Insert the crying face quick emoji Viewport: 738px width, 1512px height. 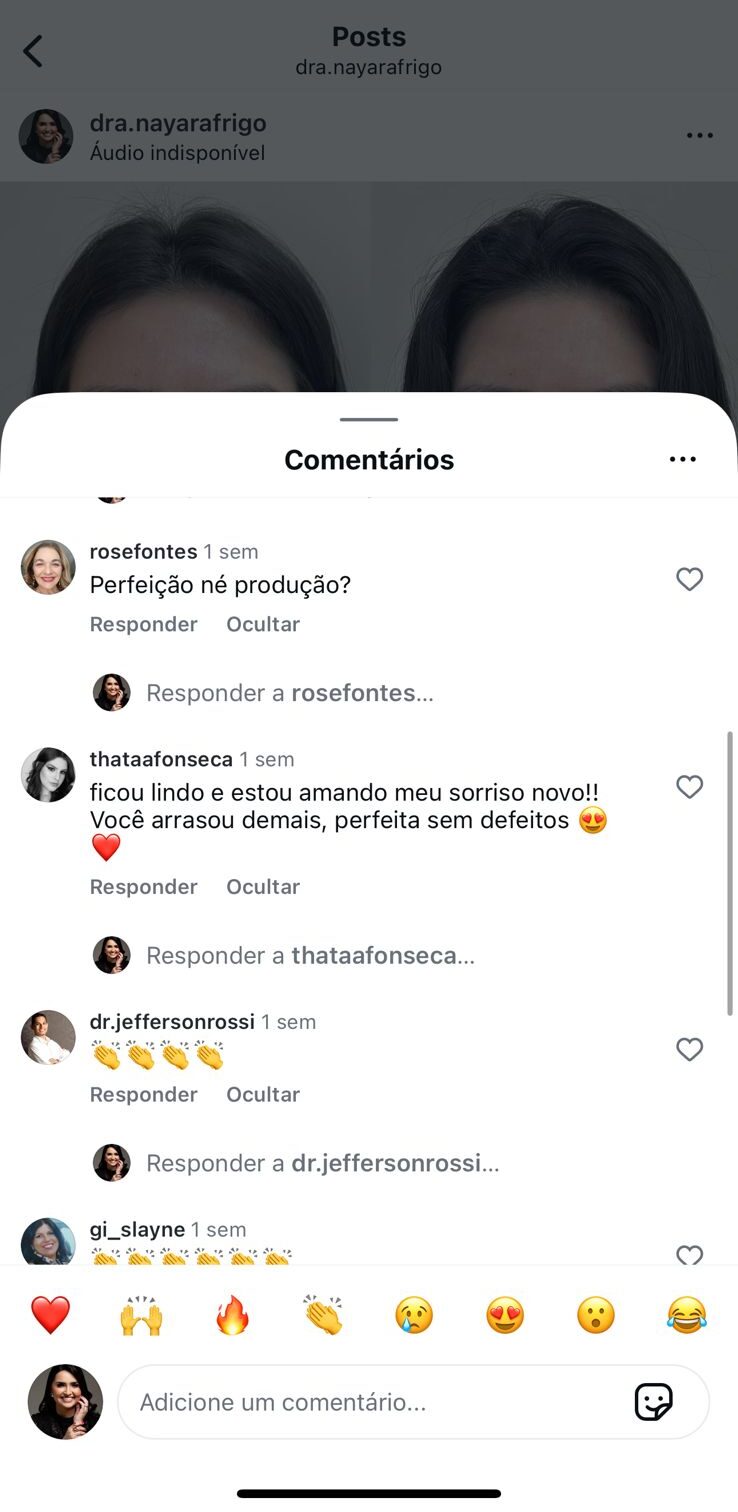point(414,1315)
